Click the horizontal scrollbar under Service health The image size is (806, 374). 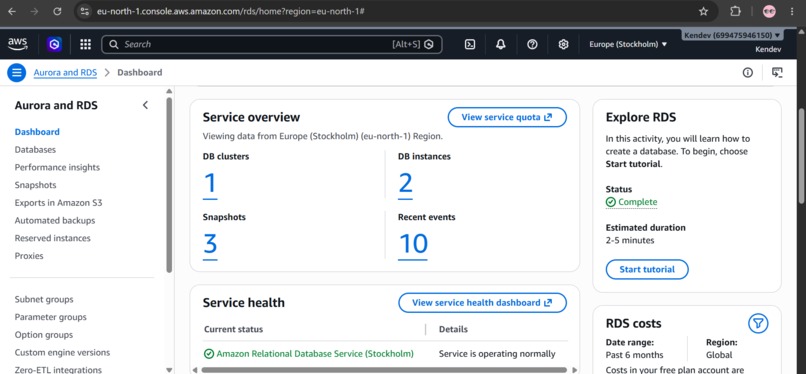pos(383,369)
